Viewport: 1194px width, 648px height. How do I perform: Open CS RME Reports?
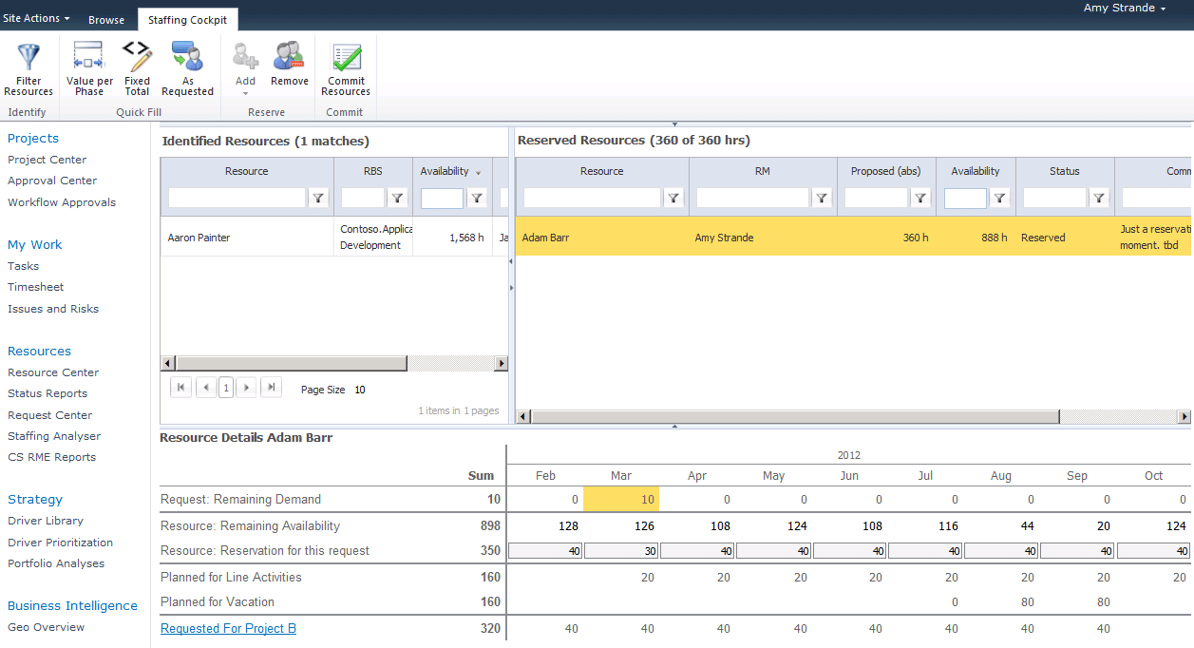tap(52, 457)
